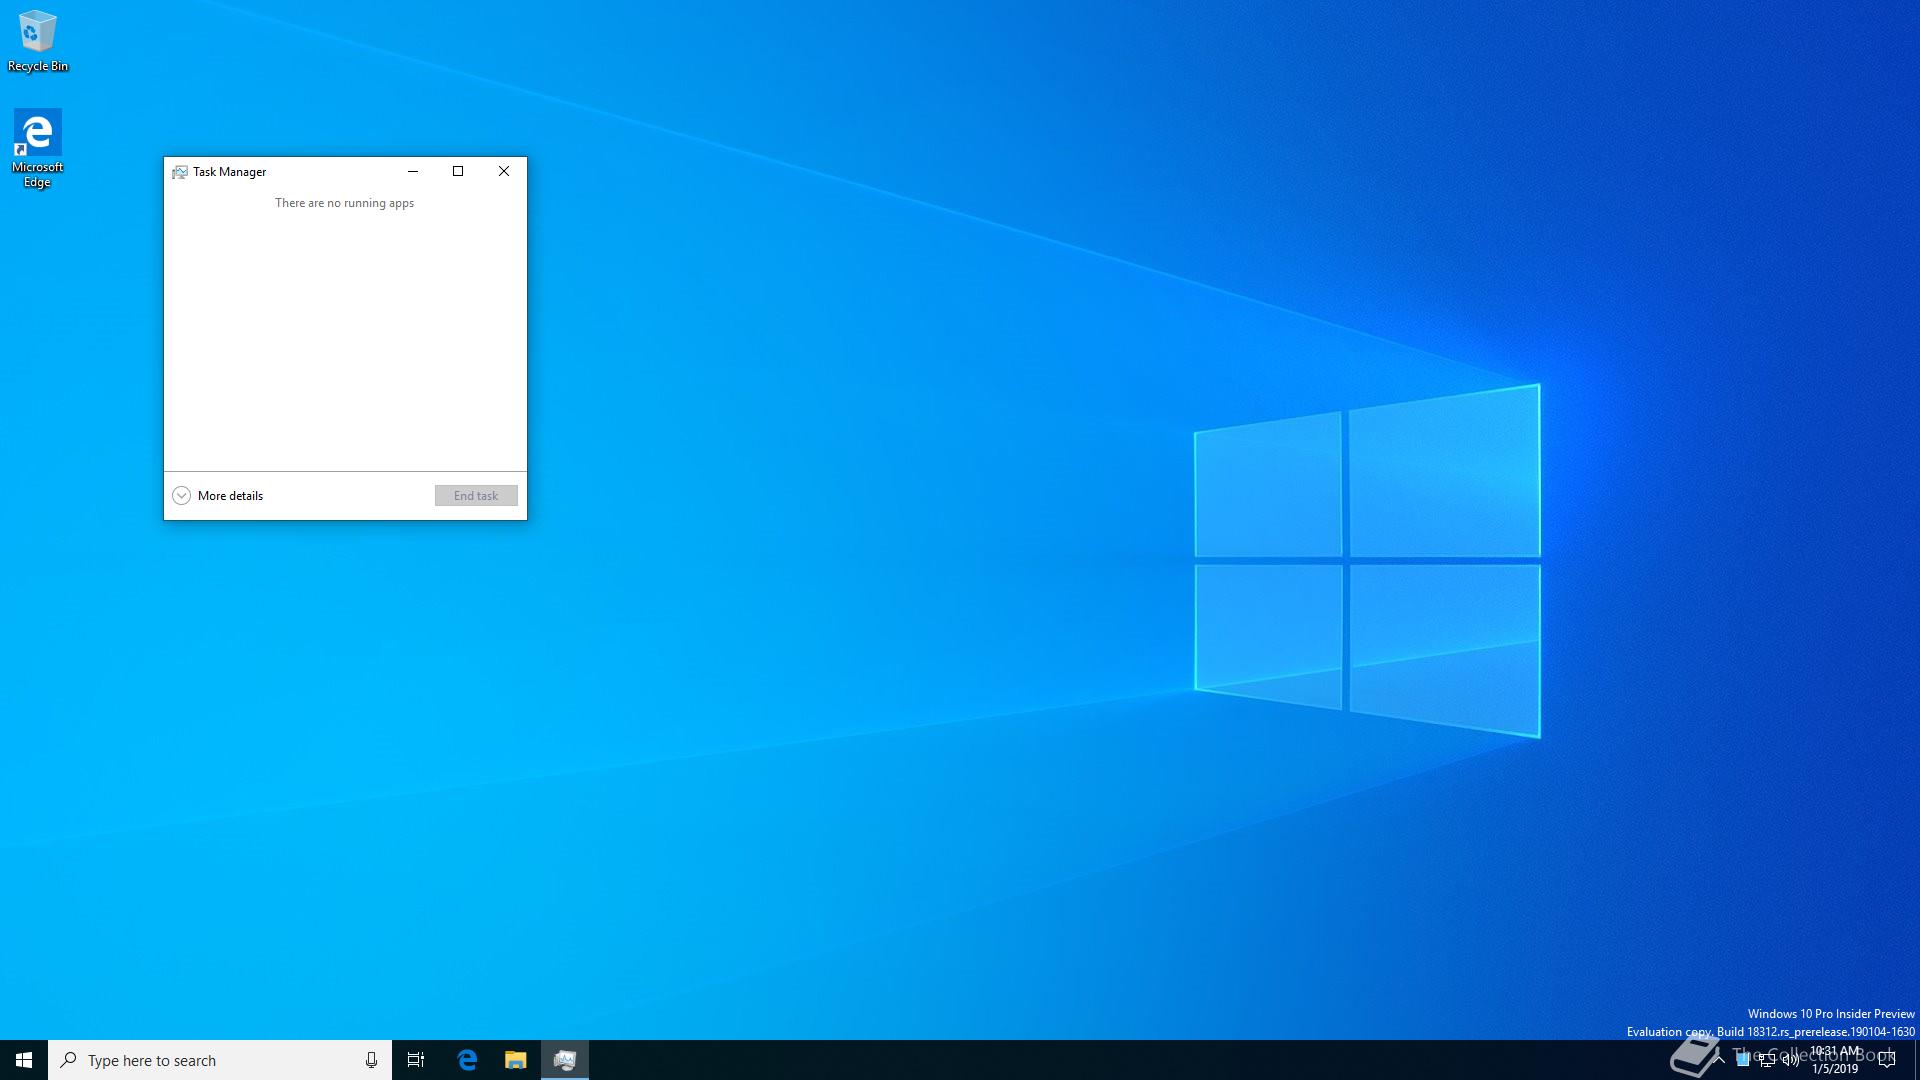Expand Task Manager with More details
Image resolution: width=1920 pixels, height=1080 pixels.
point(218,496)
